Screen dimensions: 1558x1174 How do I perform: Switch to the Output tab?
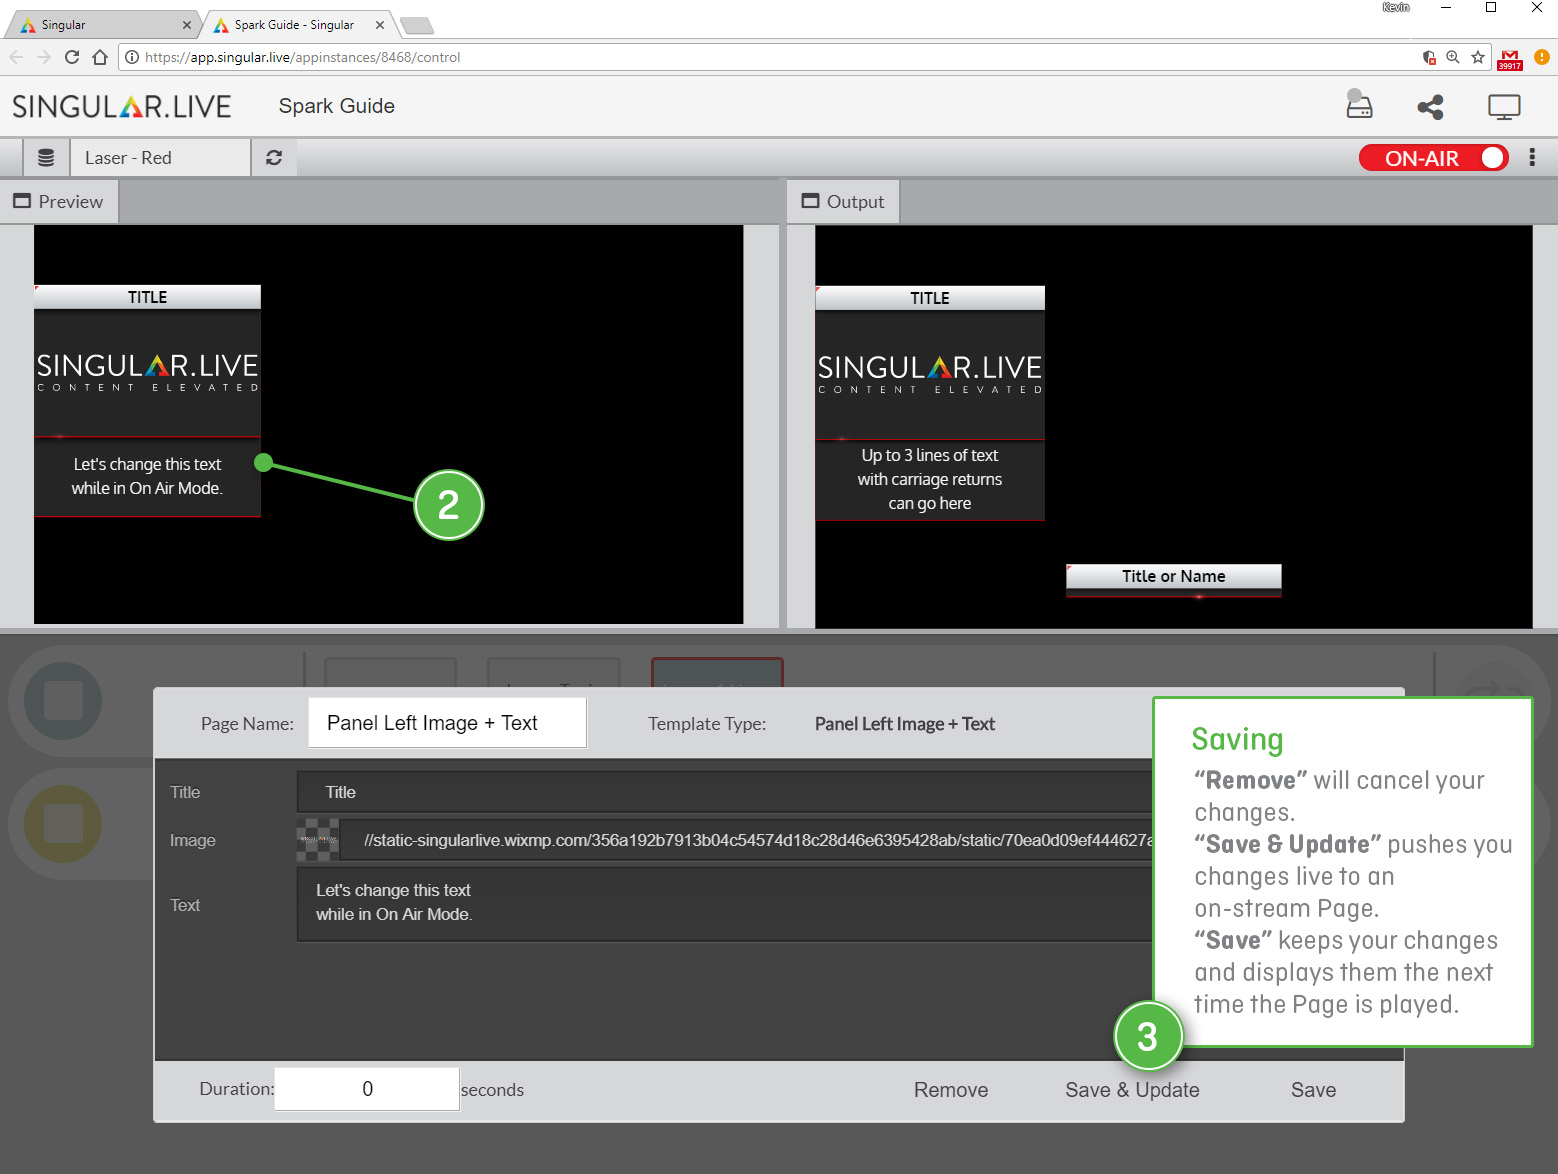tap(843, 202)
